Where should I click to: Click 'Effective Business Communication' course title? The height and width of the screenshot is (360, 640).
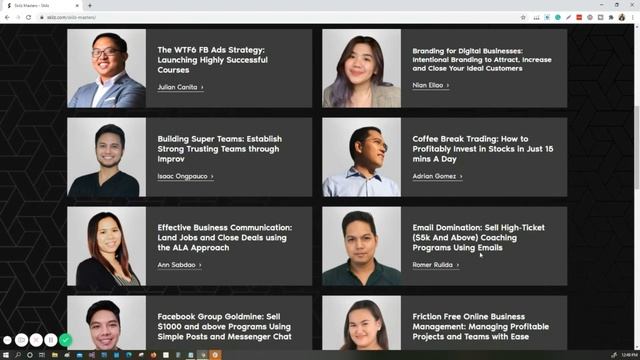pos(225,238)
